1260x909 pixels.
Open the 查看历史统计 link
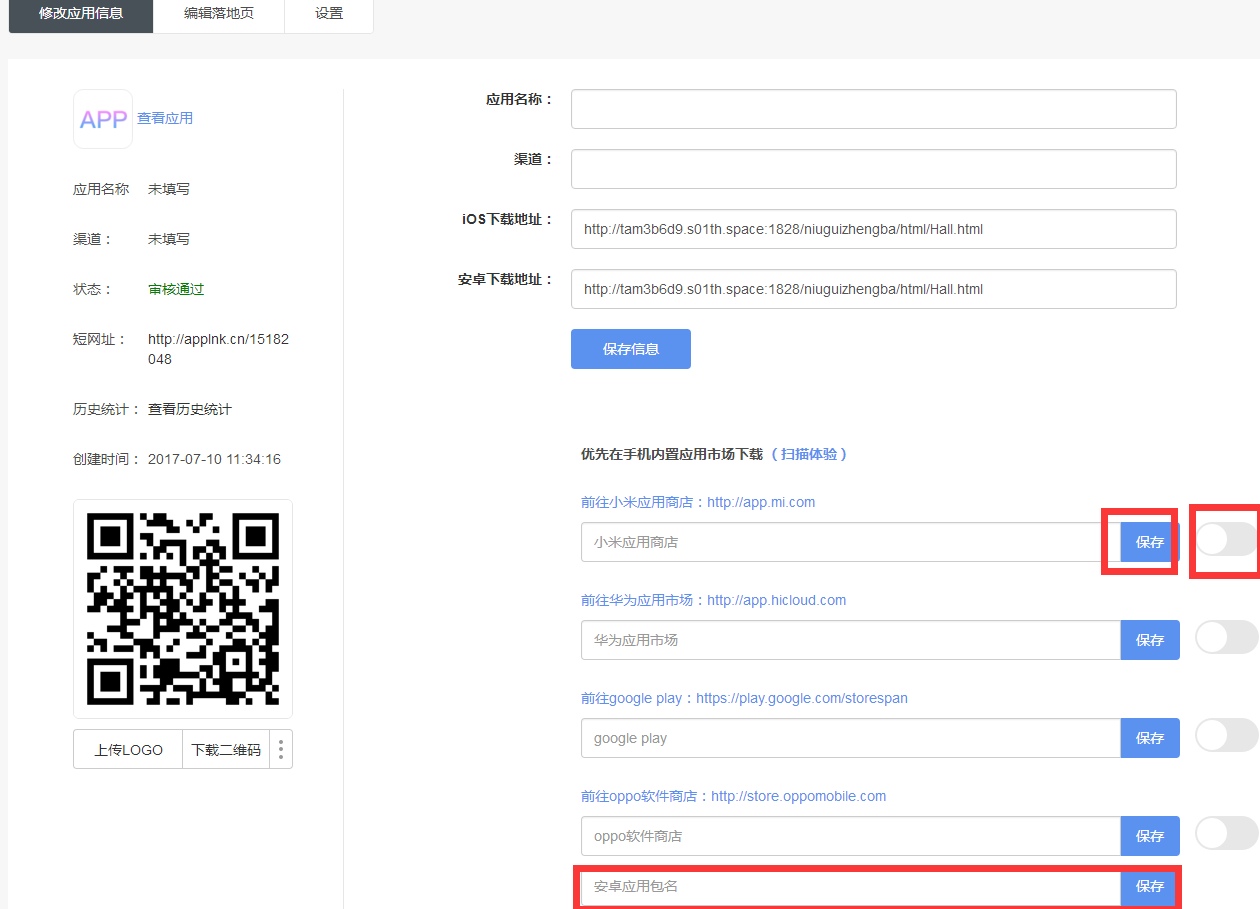190,409
